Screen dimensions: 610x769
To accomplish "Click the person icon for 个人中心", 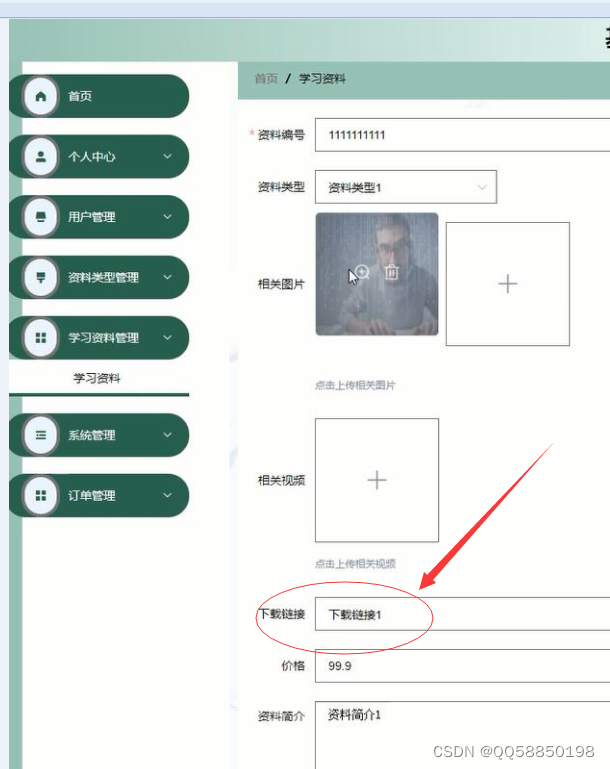I will point(41,156).
